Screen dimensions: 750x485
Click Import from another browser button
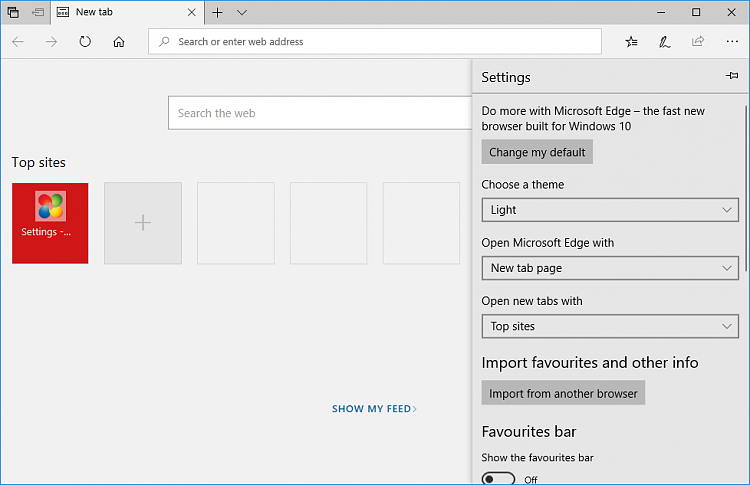point(563,393)
